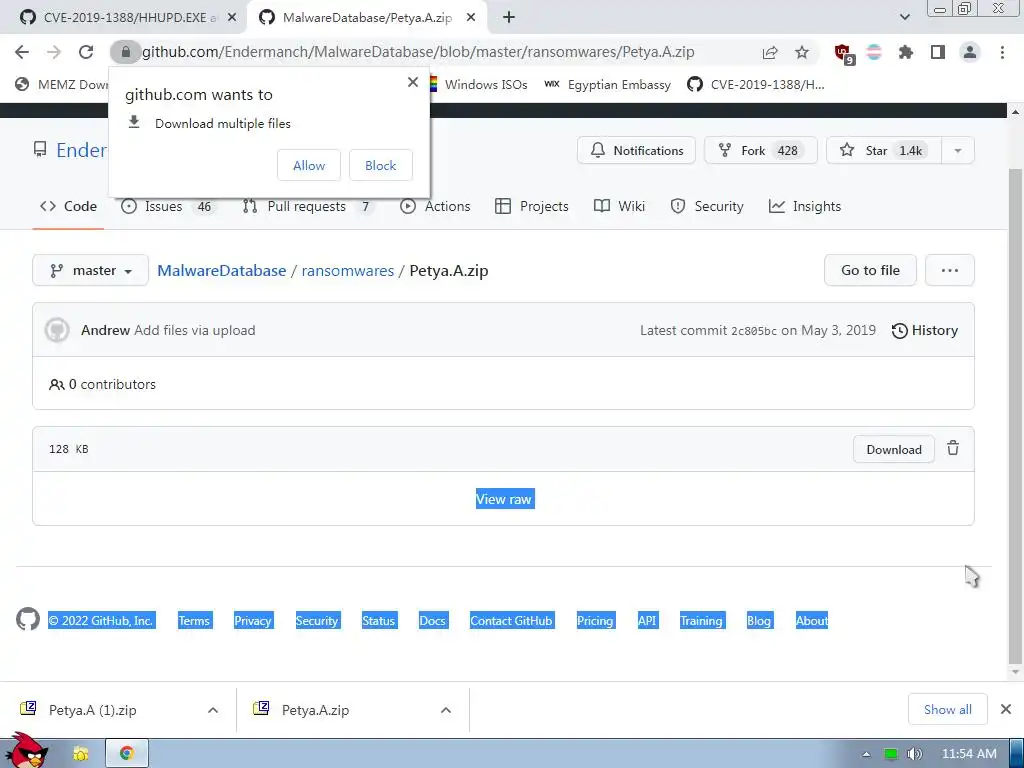This screenshot has width=1024, height=768.
Task: Open Egyptian Embassy bookmark
Action: tap(607, 84)
